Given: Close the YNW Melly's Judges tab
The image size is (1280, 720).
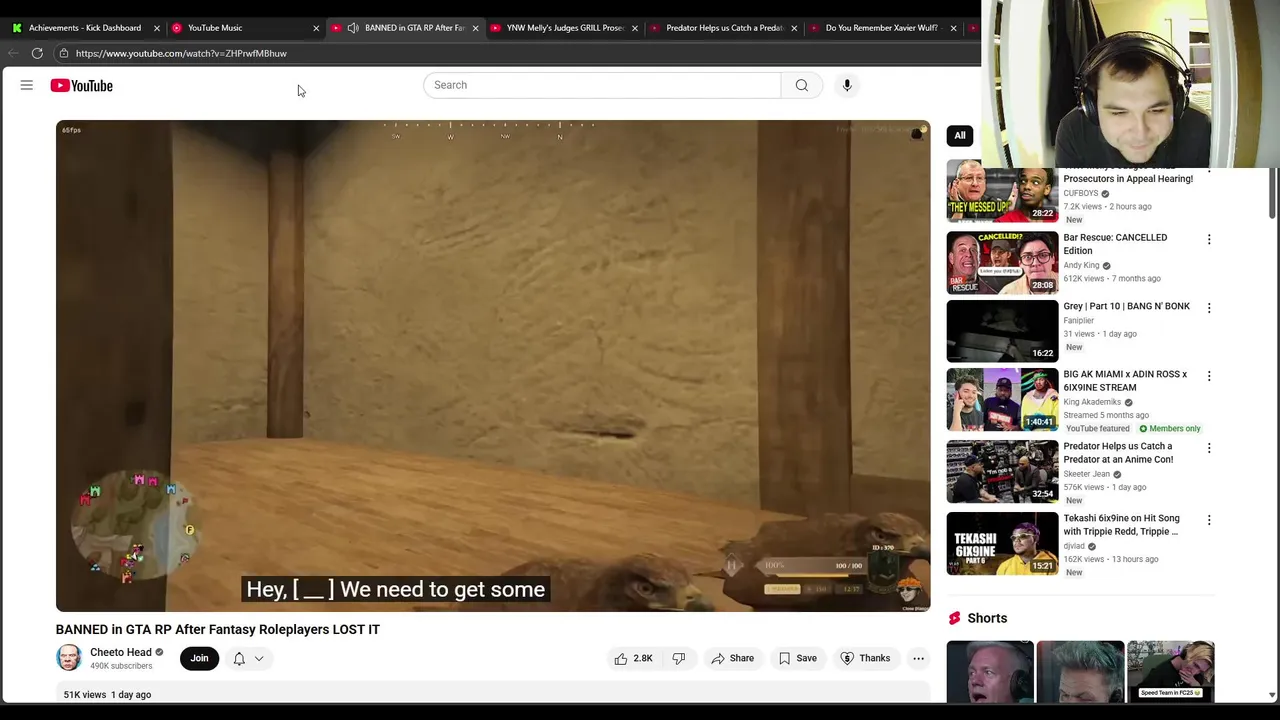Looking at the screenshot, I should [x=634, y=28].
